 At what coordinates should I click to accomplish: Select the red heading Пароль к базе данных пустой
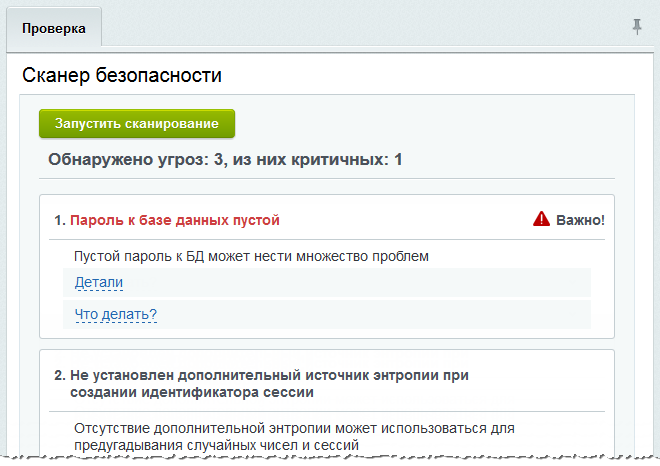point(175,220)
